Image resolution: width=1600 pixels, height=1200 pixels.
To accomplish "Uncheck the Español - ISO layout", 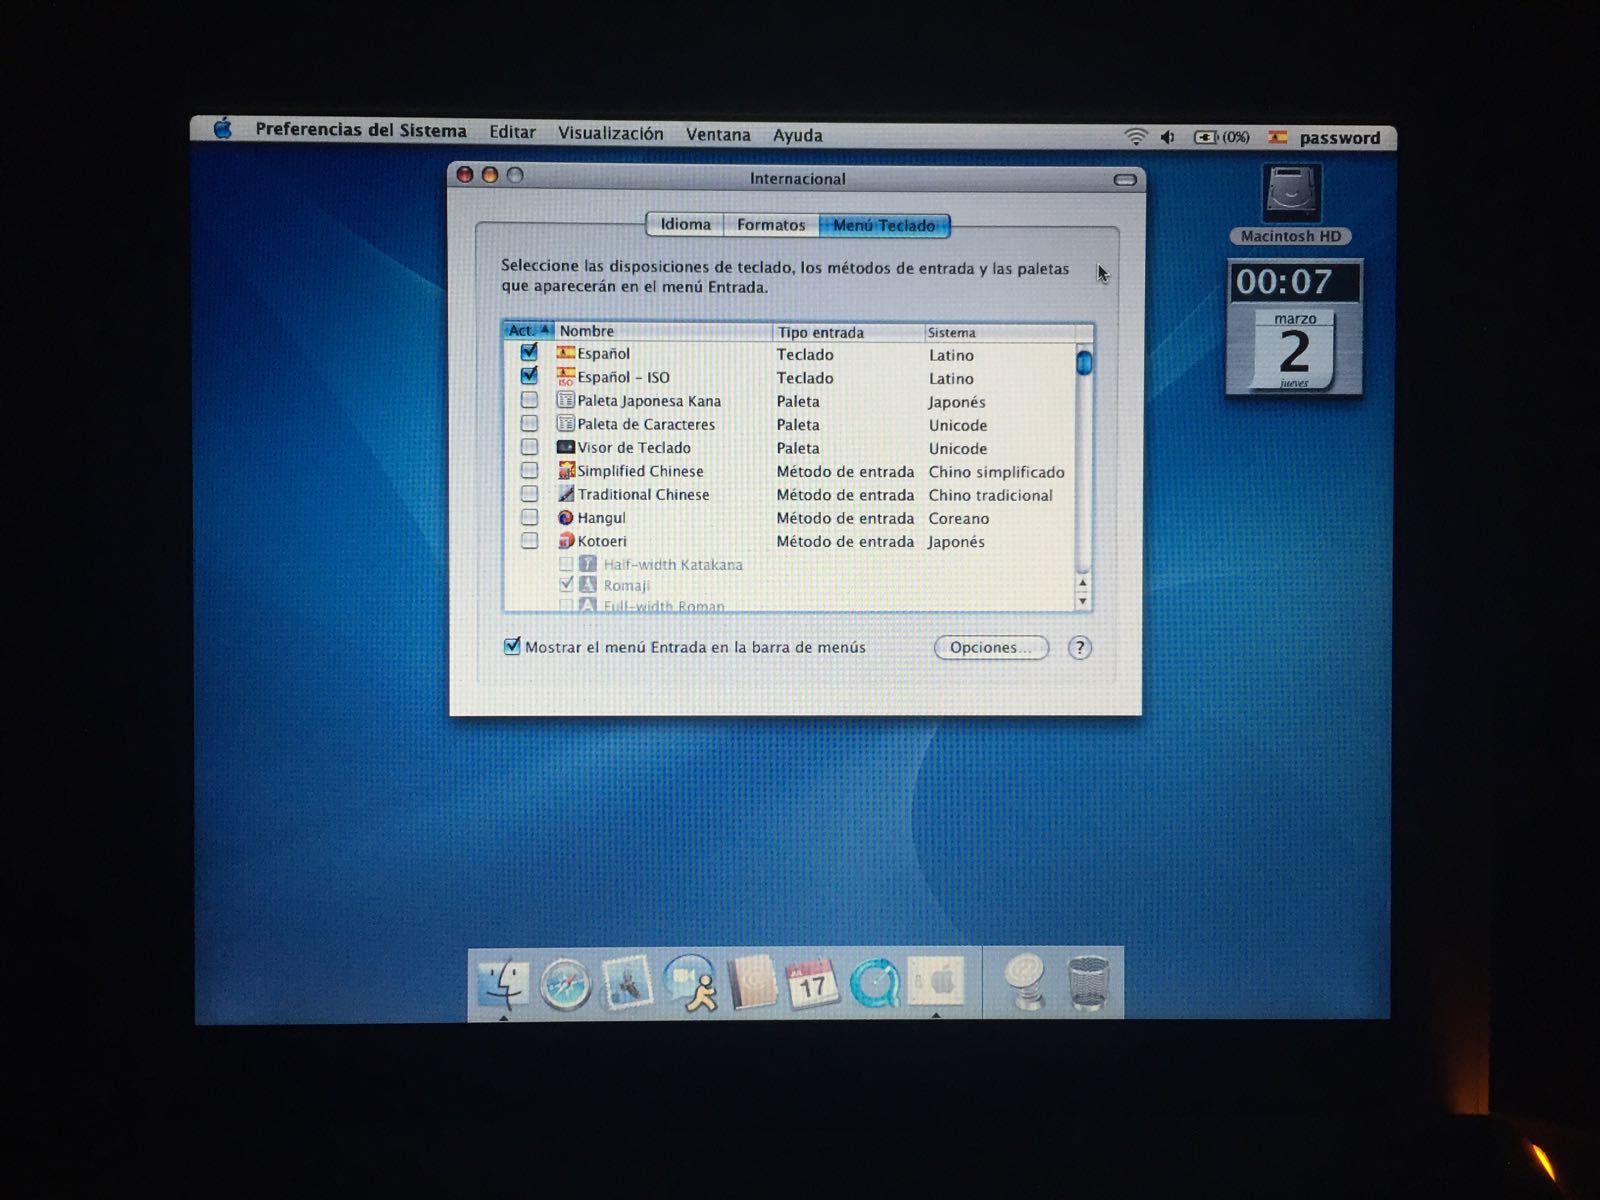I will pos(529,376).
